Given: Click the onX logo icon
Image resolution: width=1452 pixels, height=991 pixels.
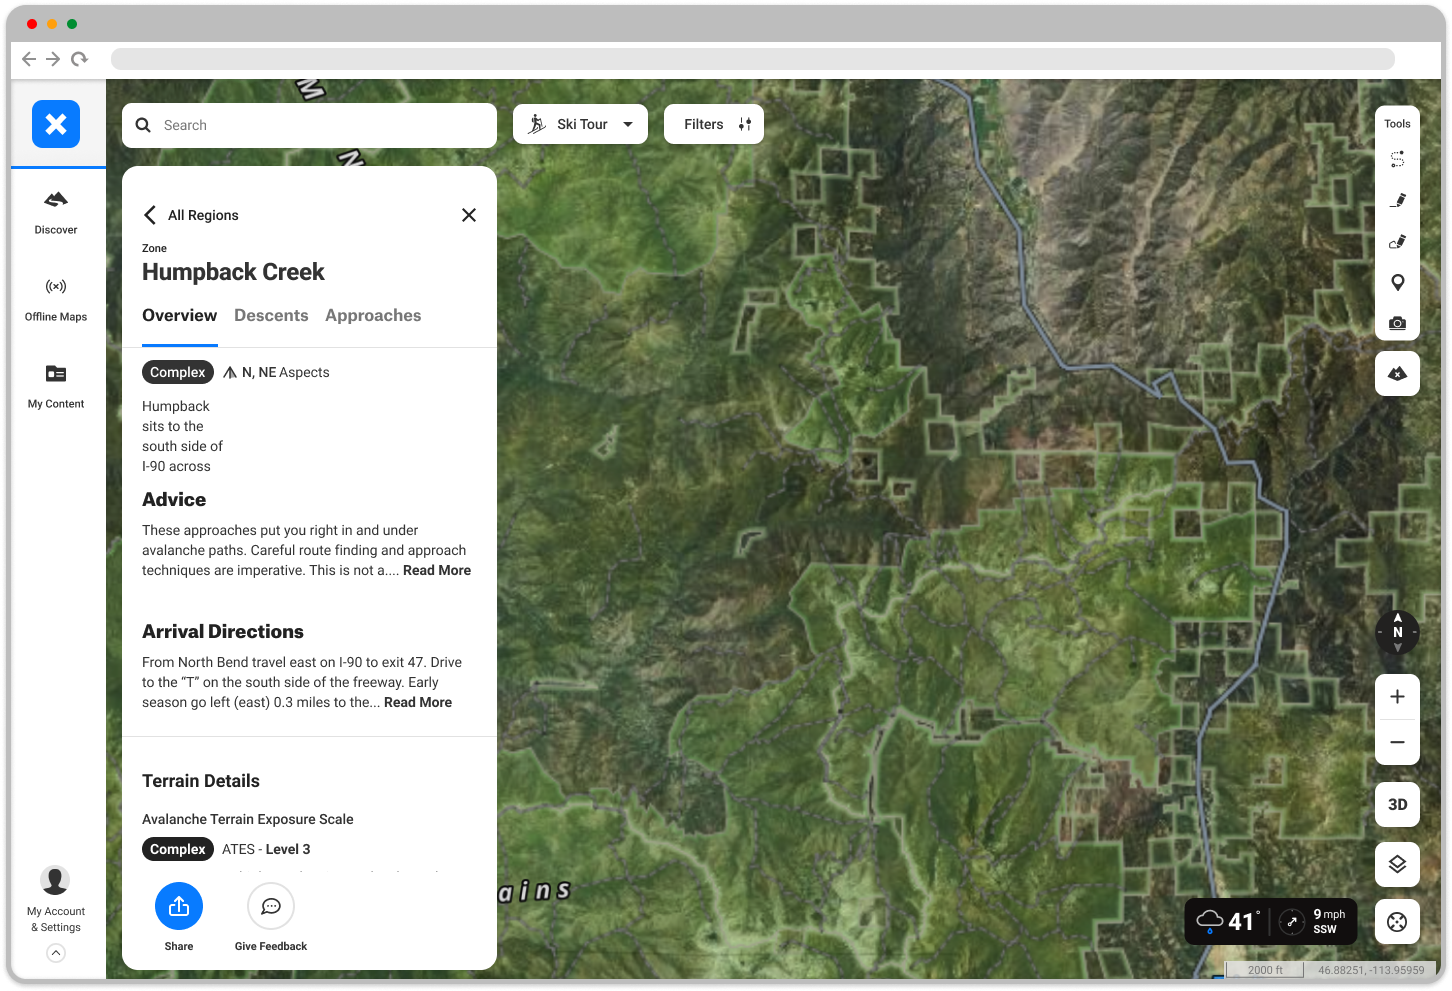Looking at the screenshot, I should (56, 124).
